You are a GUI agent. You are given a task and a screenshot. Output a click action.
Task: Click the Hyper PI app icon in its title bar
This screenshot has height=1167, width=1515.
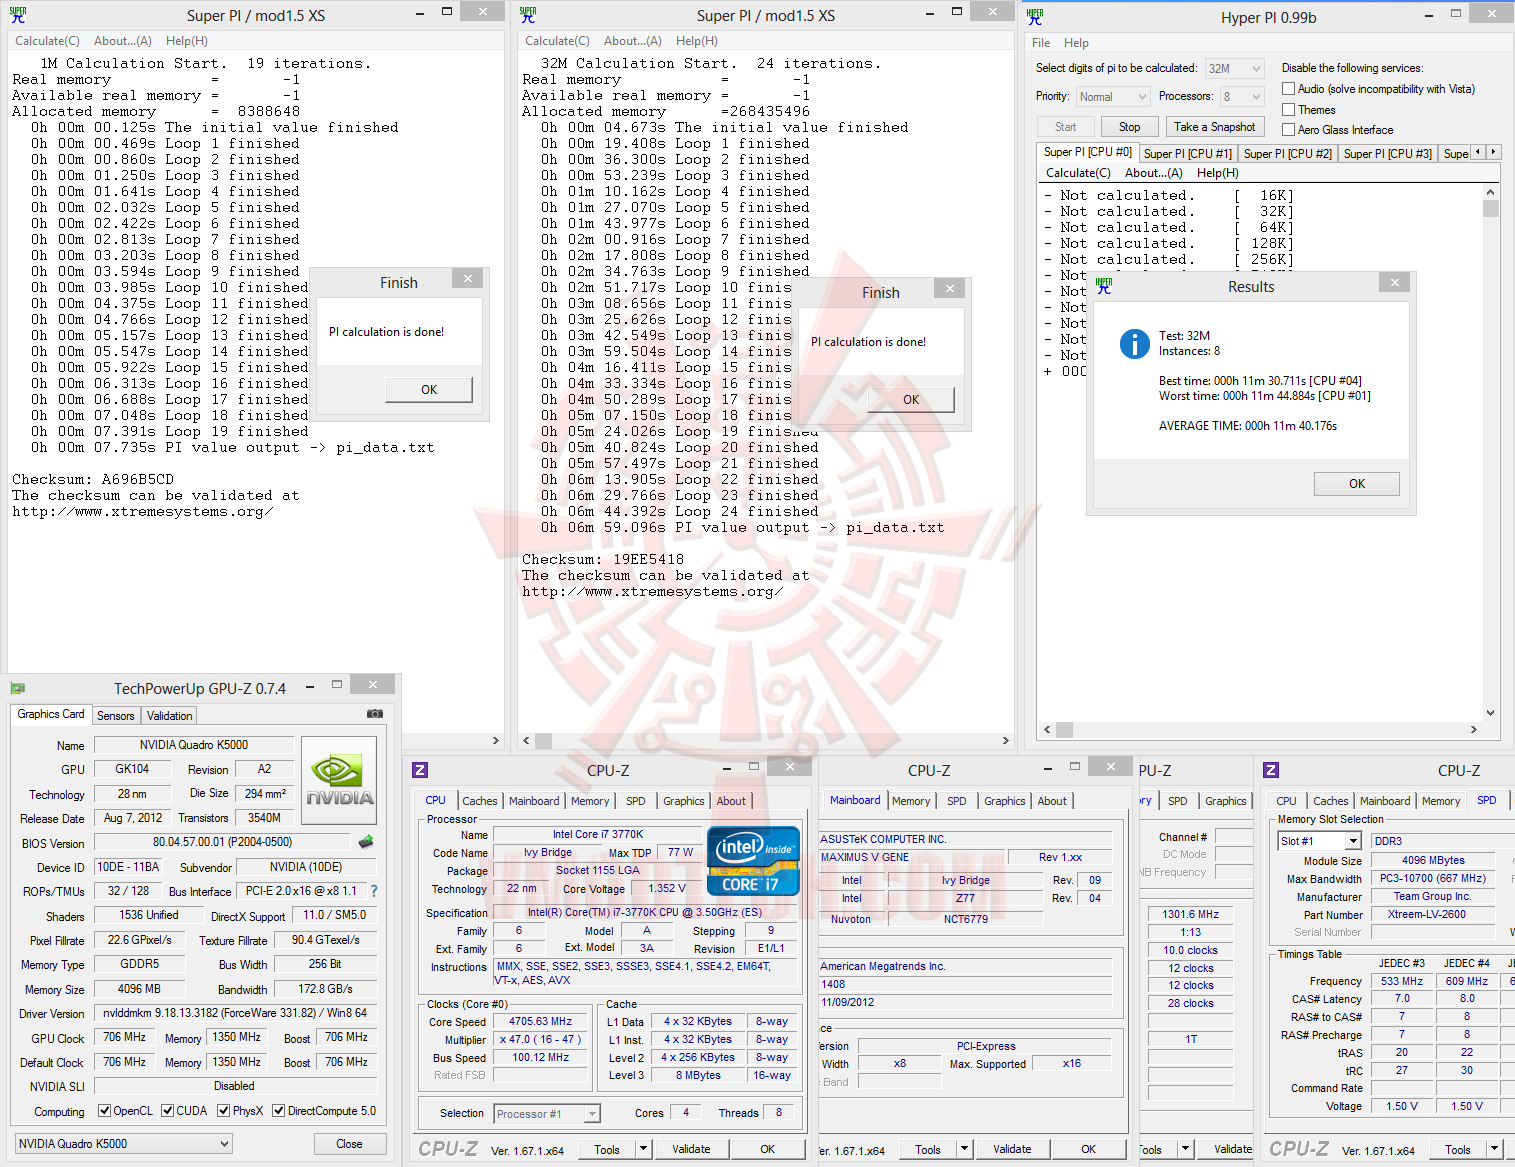pyautogui.click(x=1035, y=17)
